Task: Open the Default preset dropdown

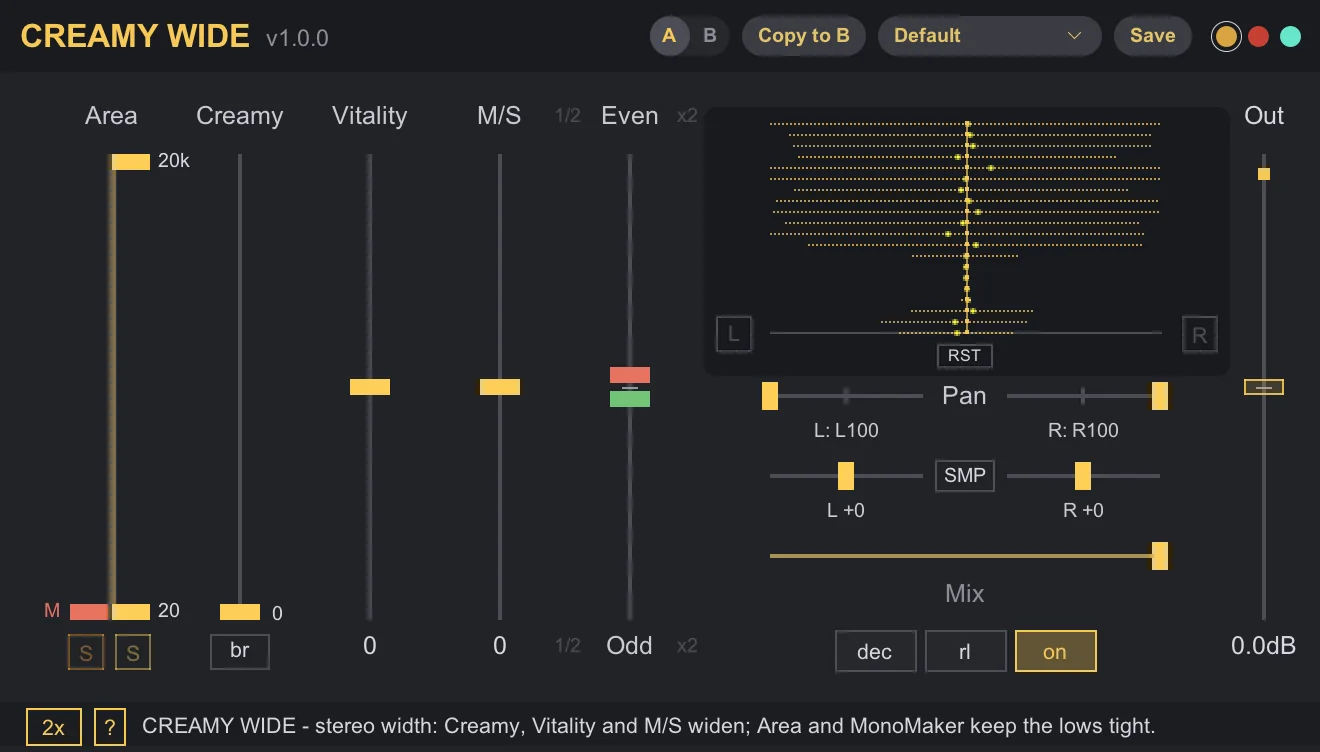Action: [x=989, y=36]
